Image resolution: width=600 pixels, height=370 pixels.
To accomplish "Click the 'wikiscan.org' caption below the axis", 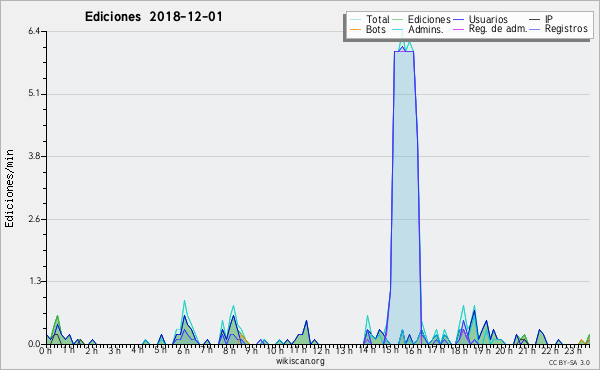I will point(300,361).
